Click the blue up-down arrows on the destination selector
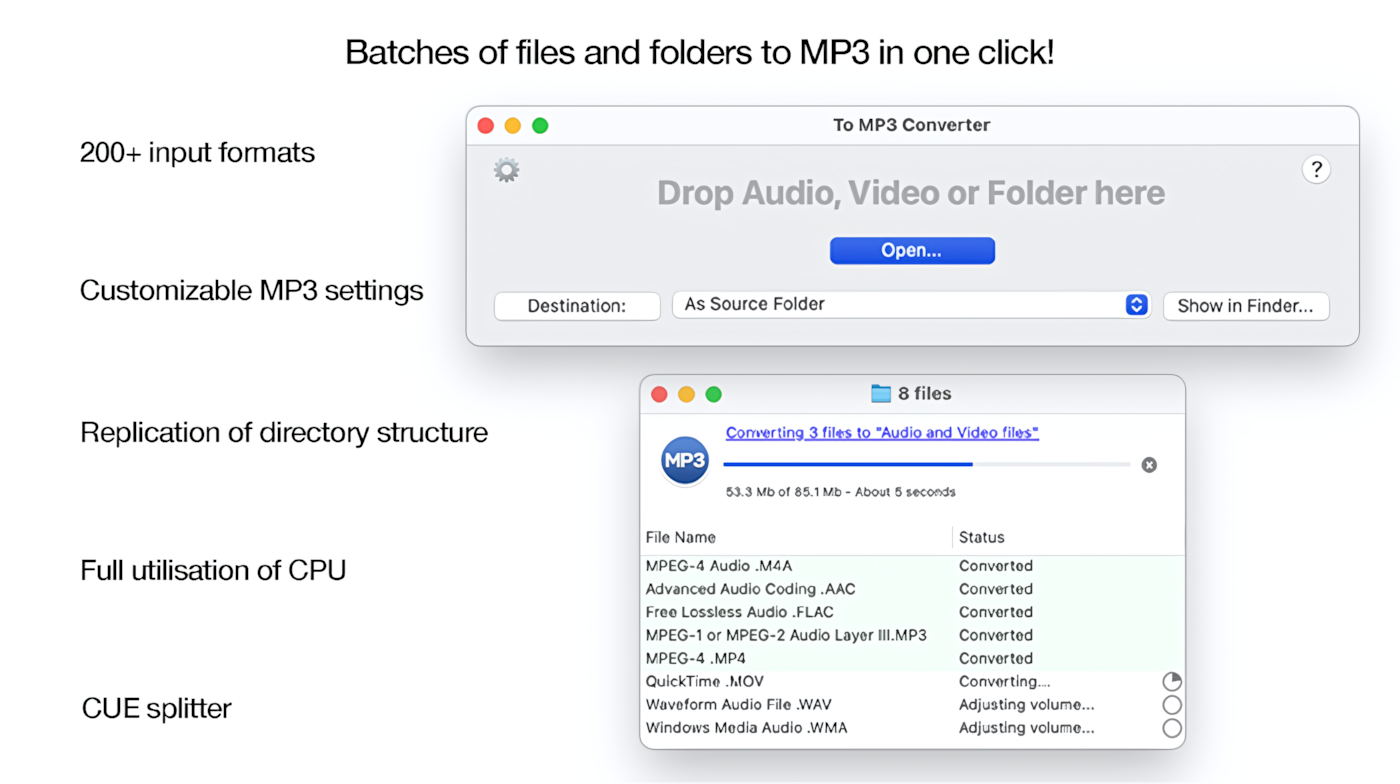The width and height of the screenshot is (1400, 784). coord(1135,304)
